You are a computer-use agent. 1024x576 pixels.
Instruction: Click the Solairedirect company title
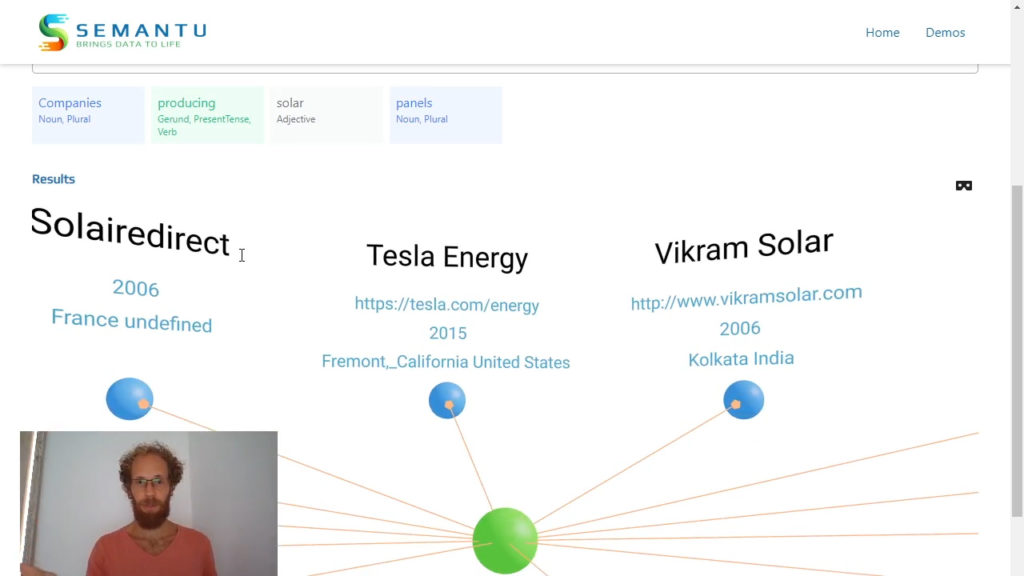coord(130,231)
